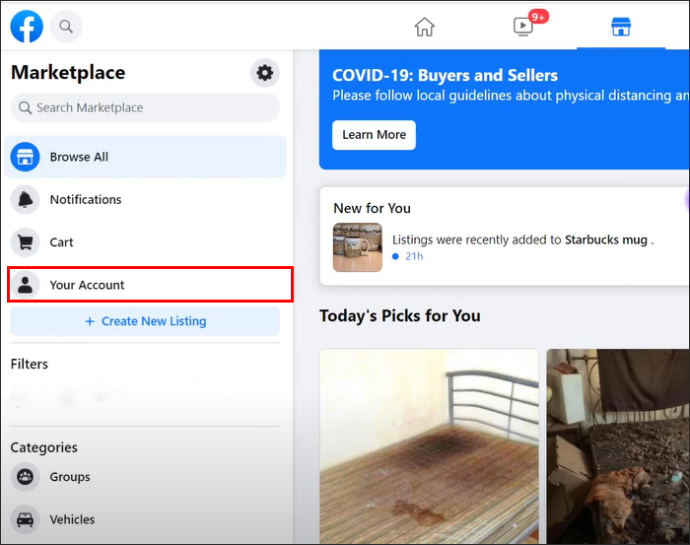
Task: Click the Vehicles car icon
Action: [25, 519]
